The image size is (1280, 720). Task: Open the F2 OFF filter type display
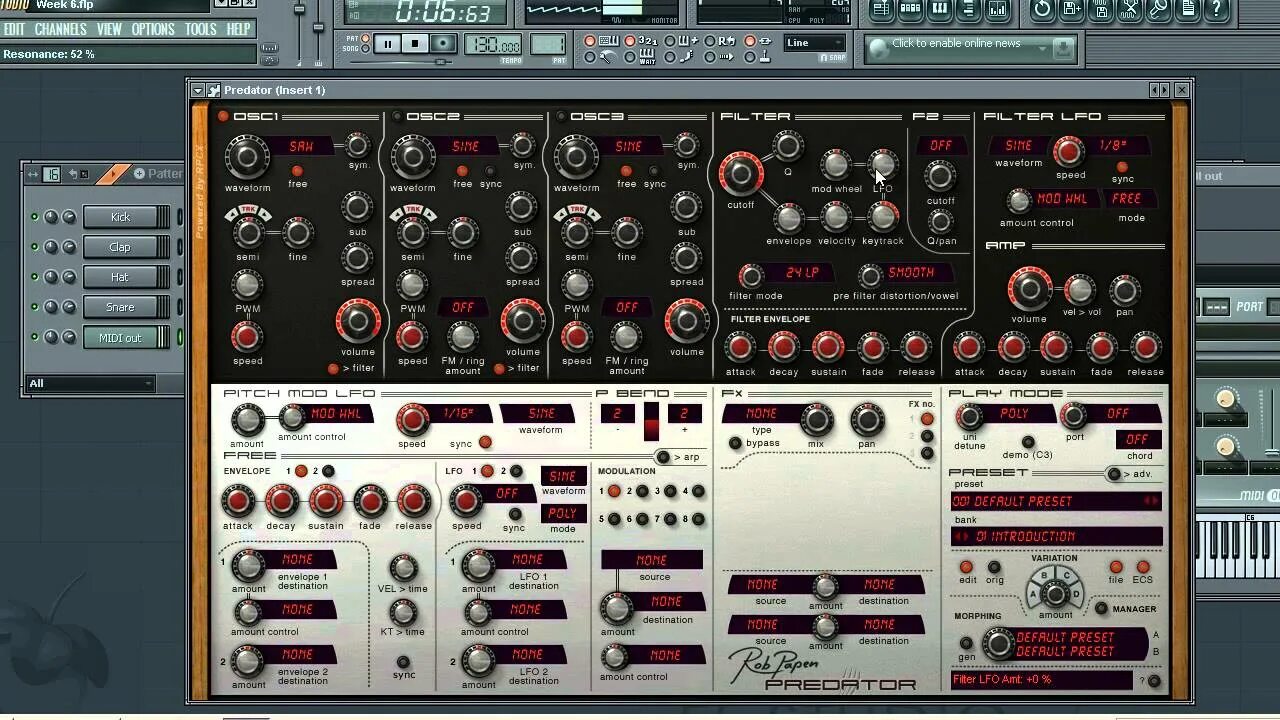coord(941,146)
